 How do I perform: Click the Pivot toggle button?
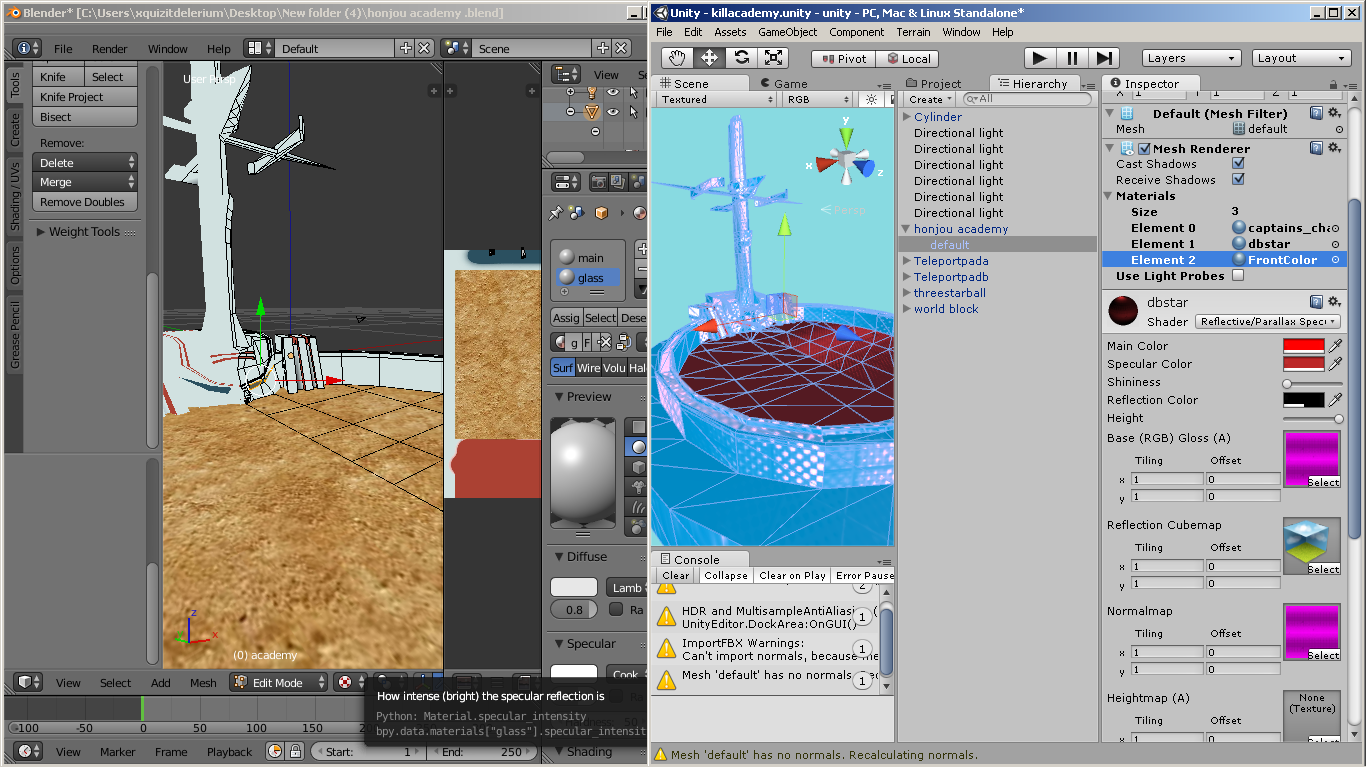pos(843,58)
